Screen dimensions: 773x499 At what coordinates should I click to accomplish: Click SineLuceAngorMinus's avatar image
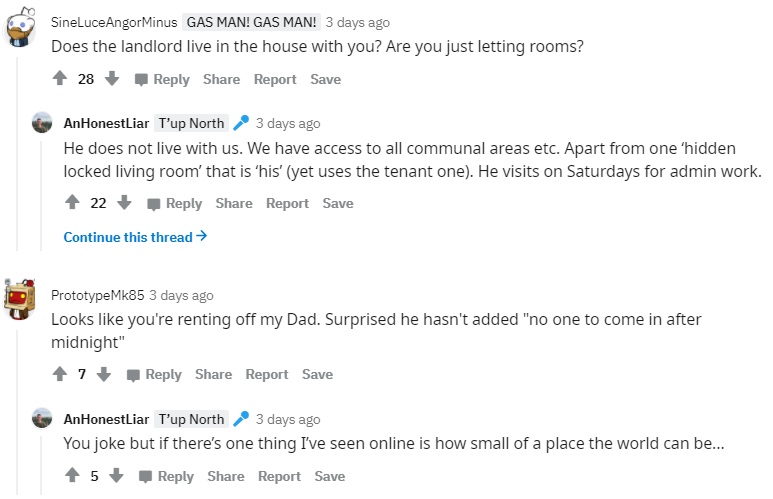(19, 28)
